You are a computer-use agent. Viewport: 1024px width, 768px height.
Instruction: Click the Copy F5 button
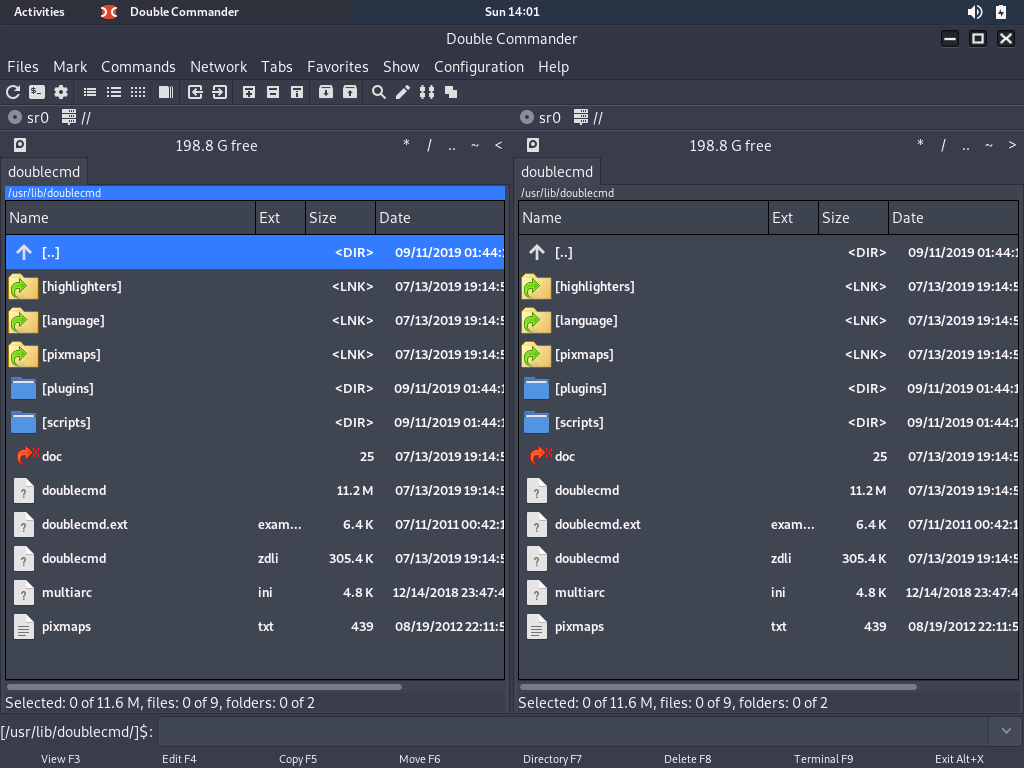pyautogui.click(x=298, y=759)
